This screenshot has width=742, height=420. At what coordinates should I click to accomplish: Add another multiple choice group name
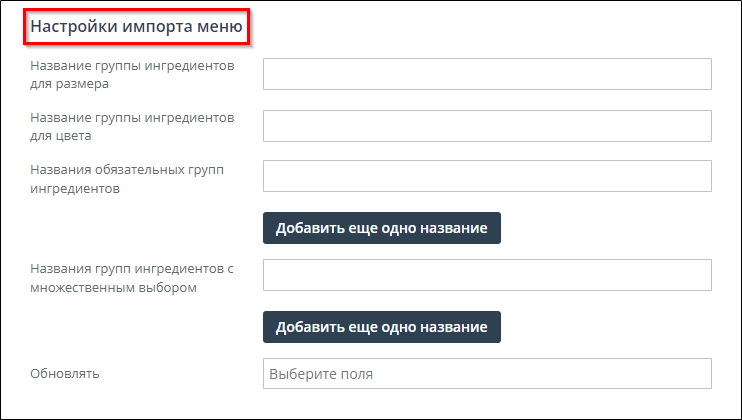tap(381, 327)
